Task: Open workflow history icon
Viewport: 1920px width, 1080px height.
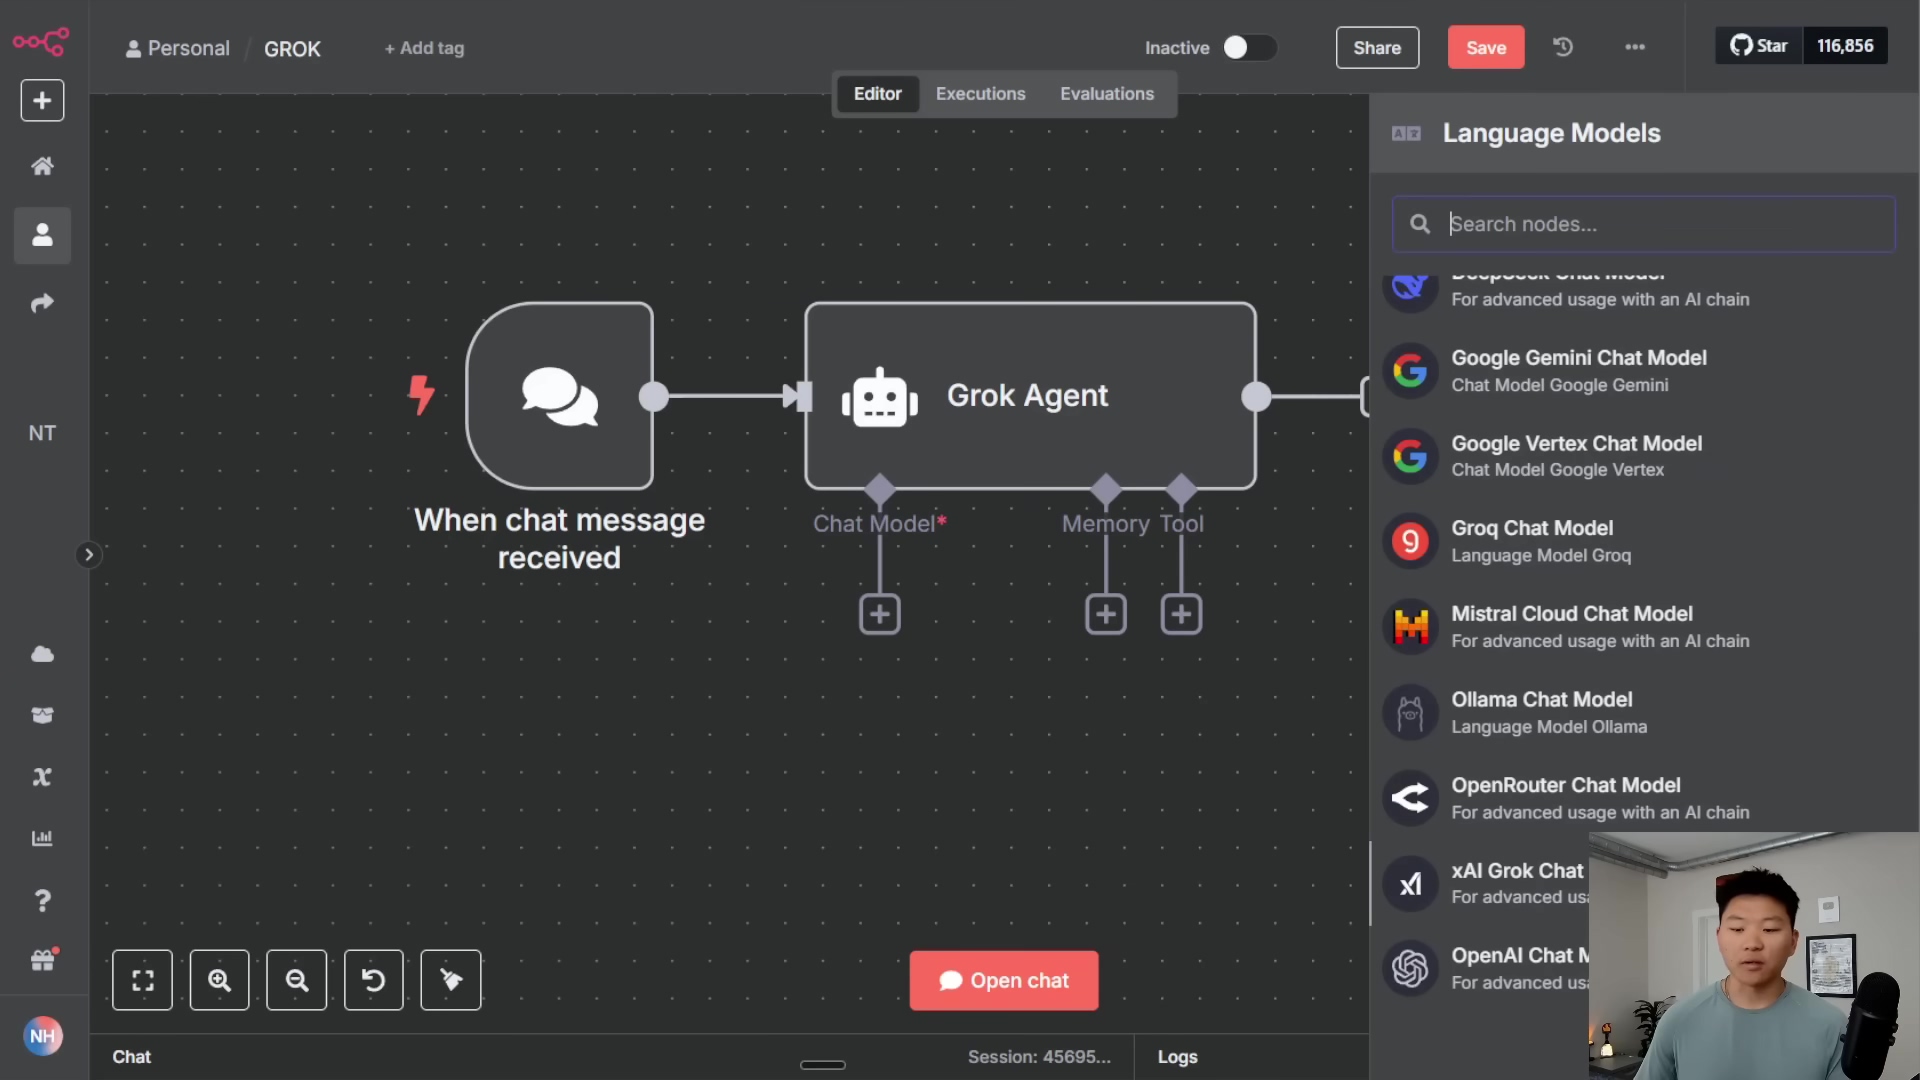Action: click(x=1563, y=47)
